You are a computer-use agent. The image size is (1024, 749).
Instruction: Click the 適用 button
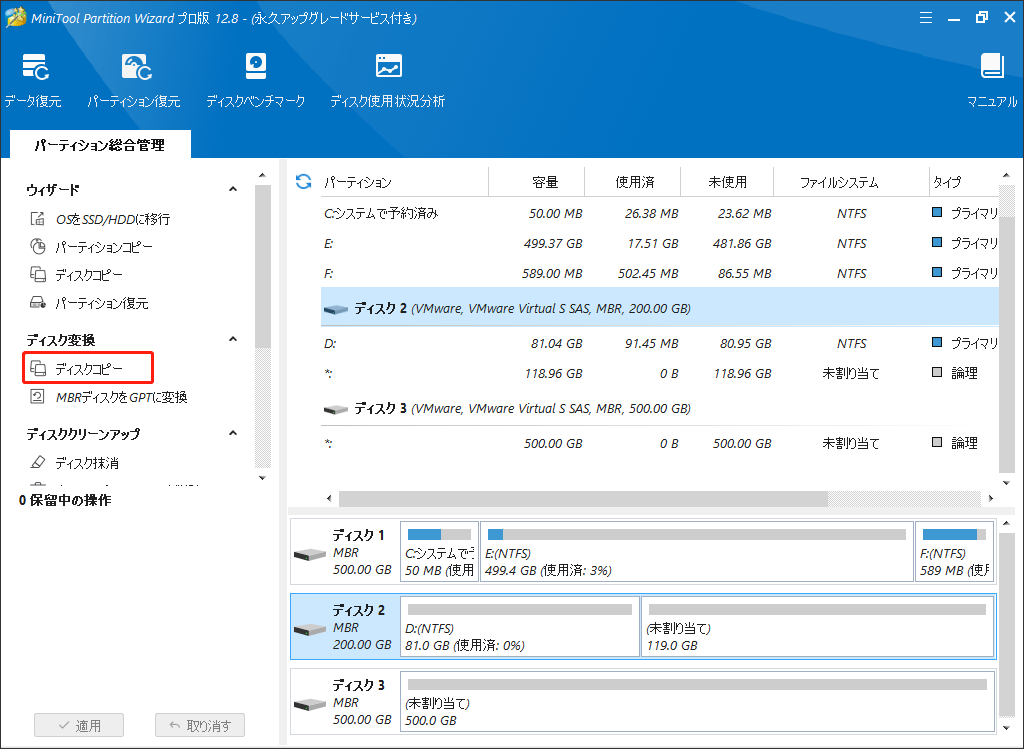[79, 725]
